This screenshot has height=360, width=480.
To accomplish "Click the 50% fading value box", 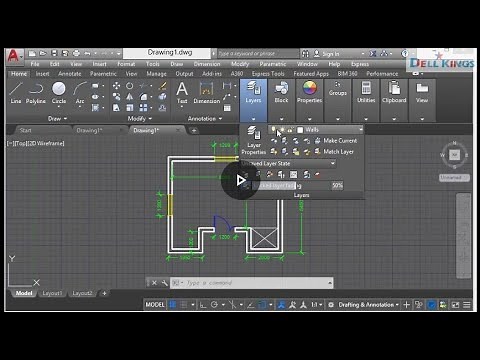I will (x=337, y=186).
